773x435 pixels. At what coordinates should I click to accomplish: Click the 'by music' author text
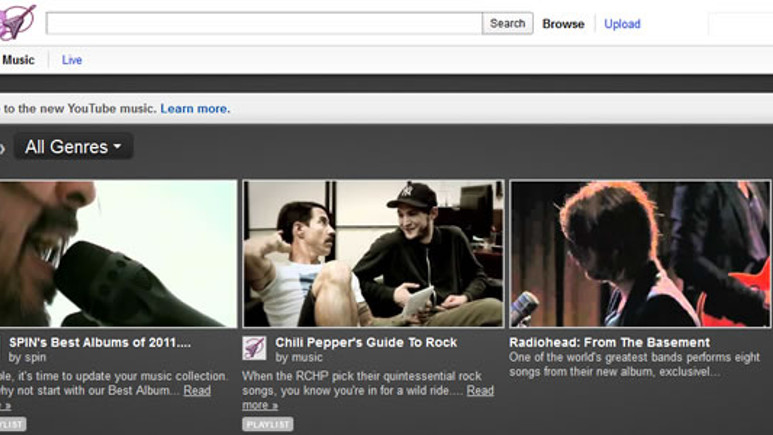(299, 357)
